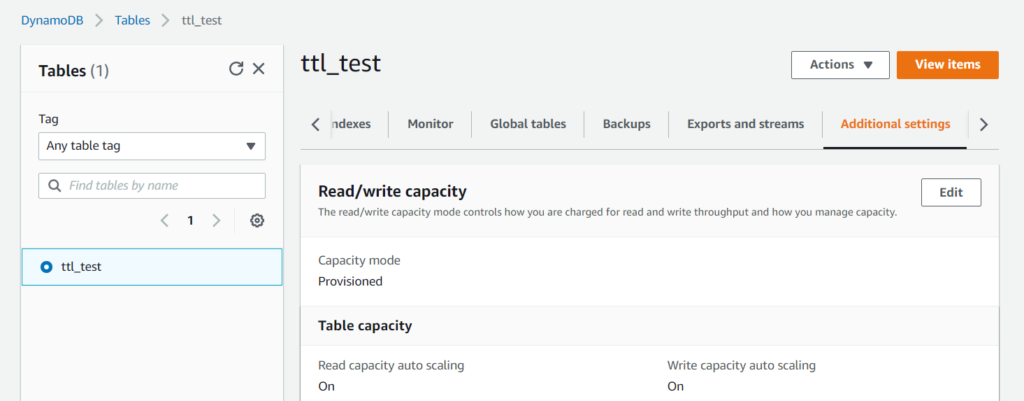This screenshot has height=401, width=1024.
Task: Click the ttl_test page heading
Action: coord(341,63)
